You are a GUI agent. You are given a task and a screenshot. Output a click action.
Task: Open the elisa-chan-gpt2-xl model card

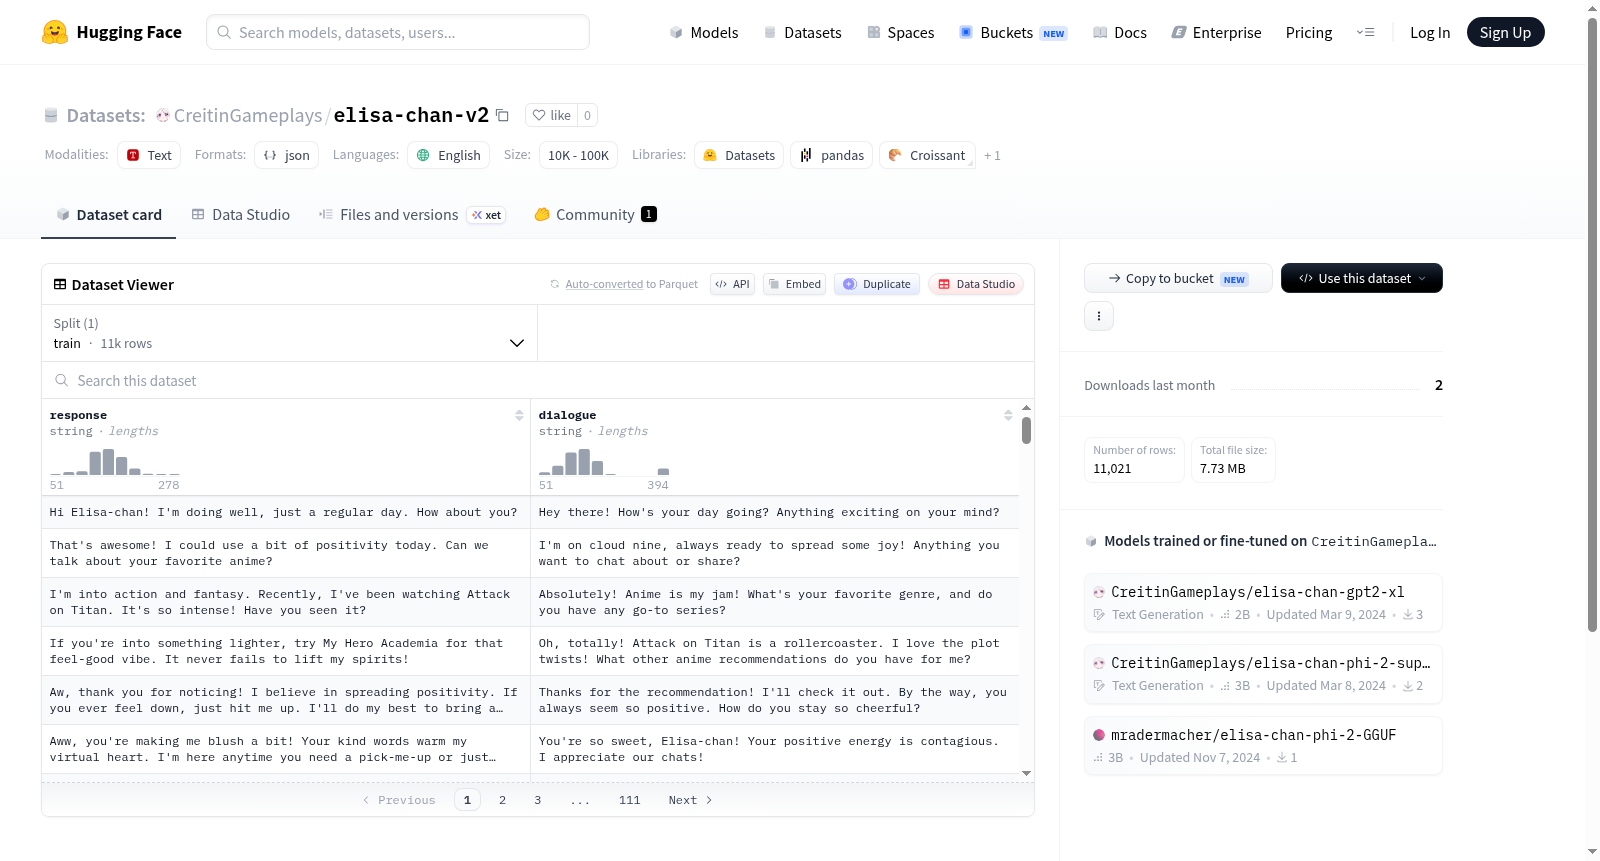[x=1263, y=603]
